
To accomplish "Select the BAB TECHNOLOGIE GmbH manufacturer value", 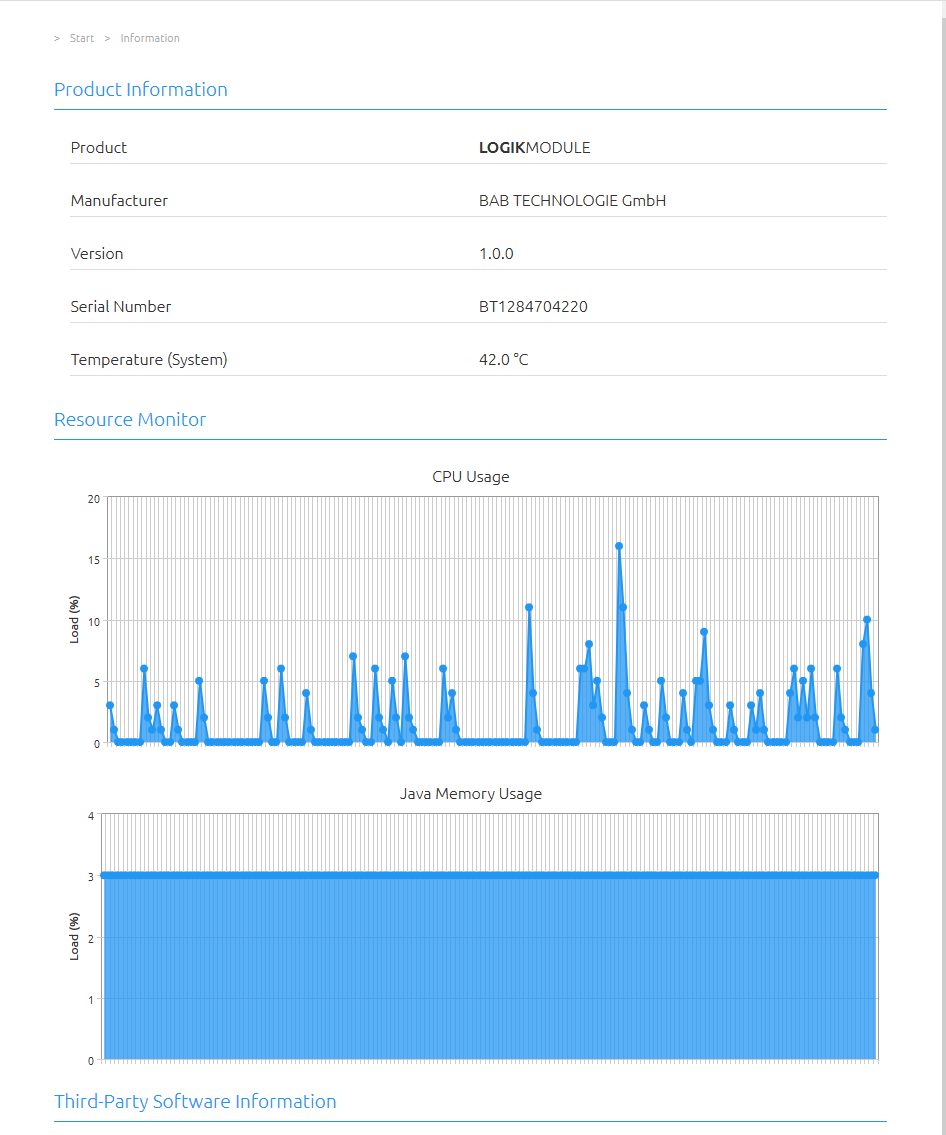I will coord(573,201).
